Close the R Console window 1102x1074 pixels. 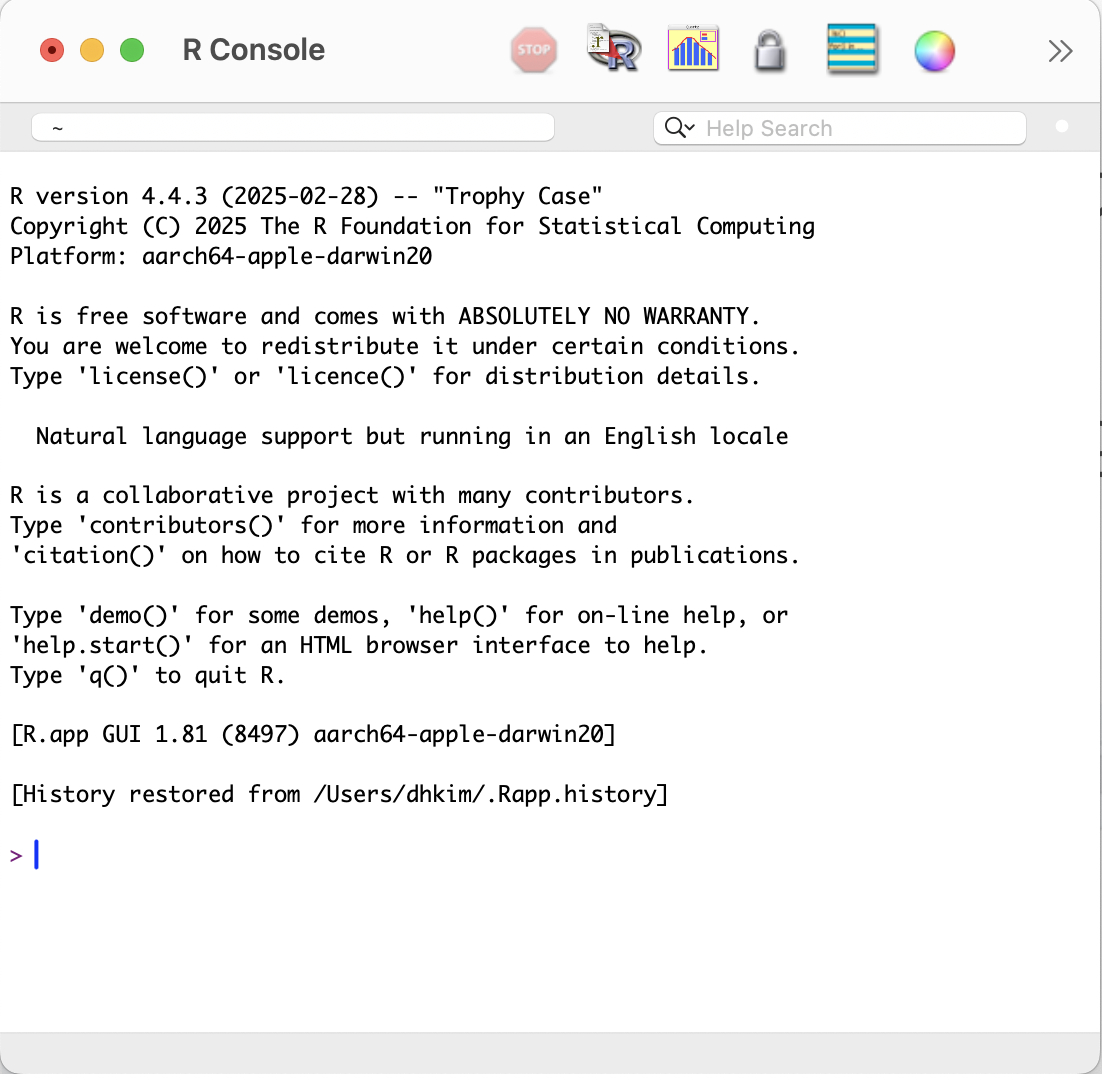(52, 51)
